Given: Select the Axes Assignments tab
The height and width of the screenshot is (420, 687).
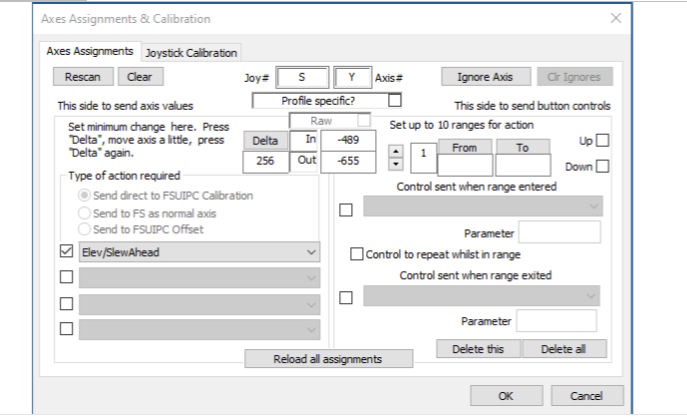Looking at the screenshot, I should coord(90,51).
